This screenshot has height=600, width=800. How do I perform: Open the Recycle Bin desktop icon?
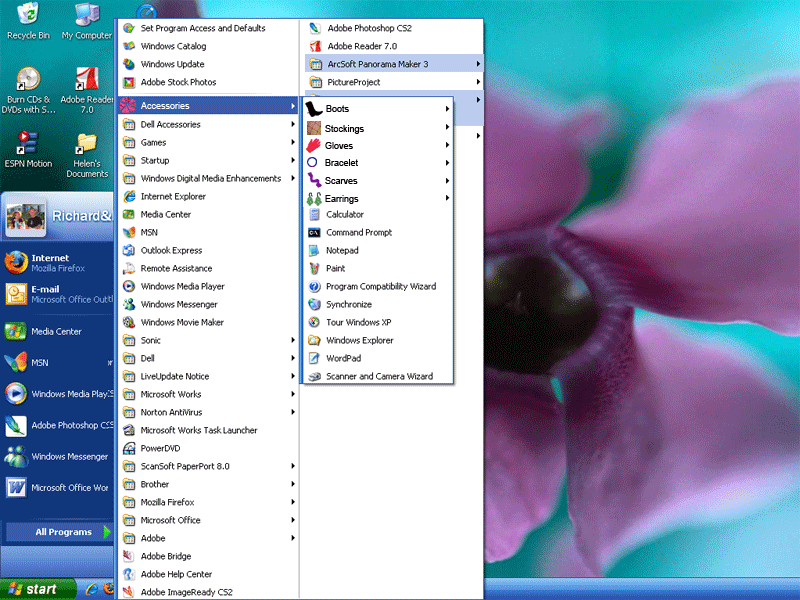click(29, 21)
